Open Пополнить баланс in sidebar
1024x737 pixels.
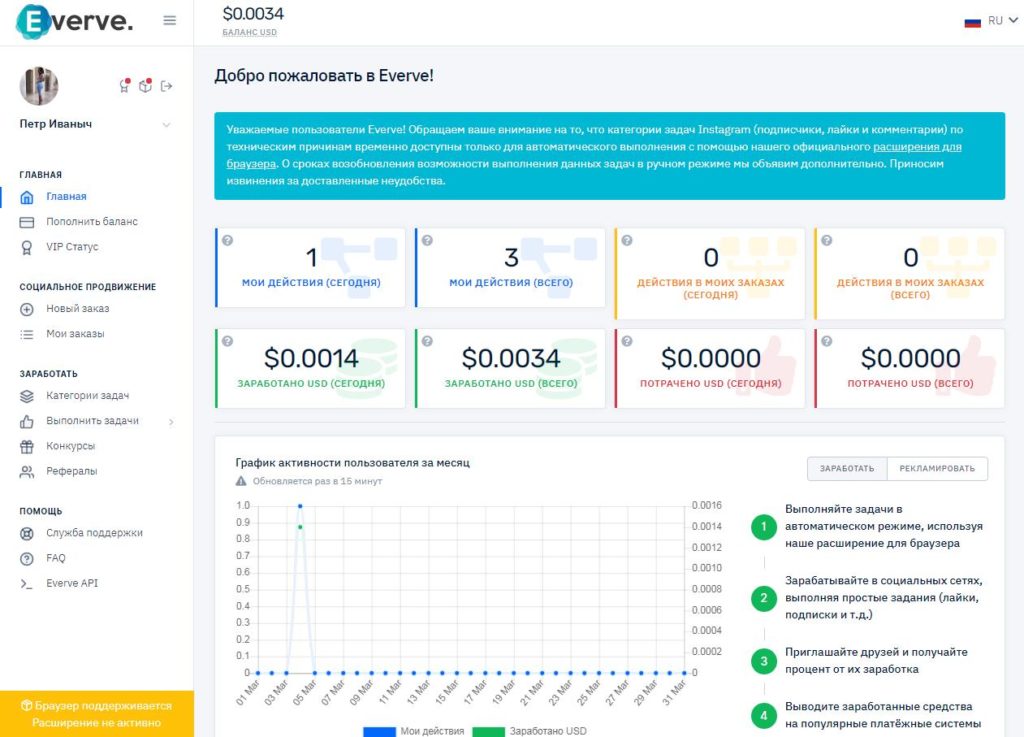(91, 222)
